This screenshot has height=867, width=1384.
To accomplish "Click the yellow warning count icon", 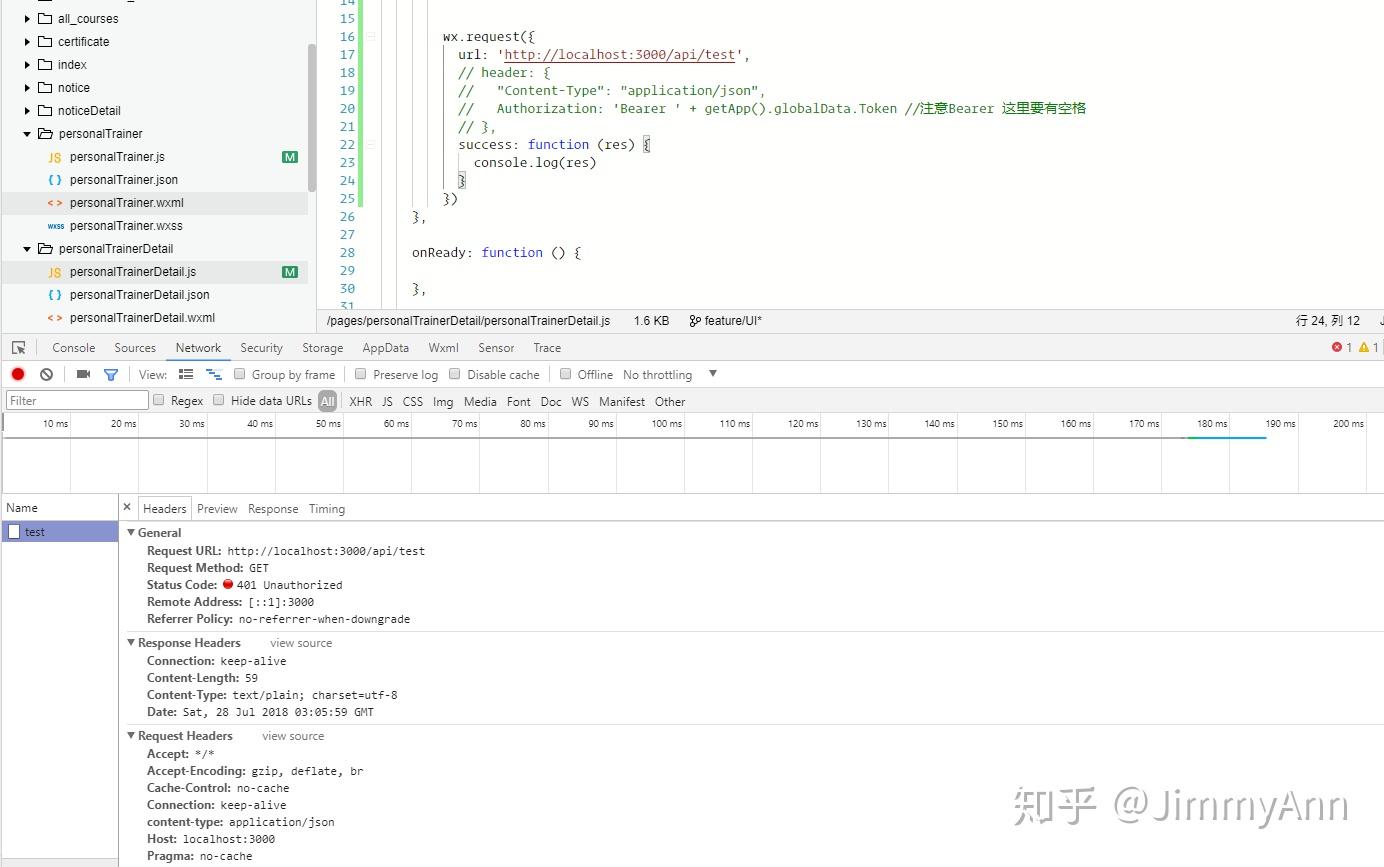I will (1364, 348).
